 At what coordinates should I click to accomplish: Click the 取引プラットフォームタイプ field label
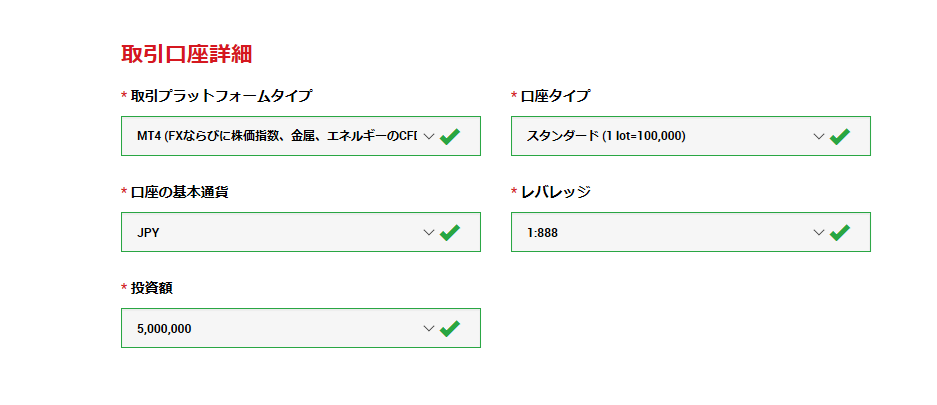[221, 96]
